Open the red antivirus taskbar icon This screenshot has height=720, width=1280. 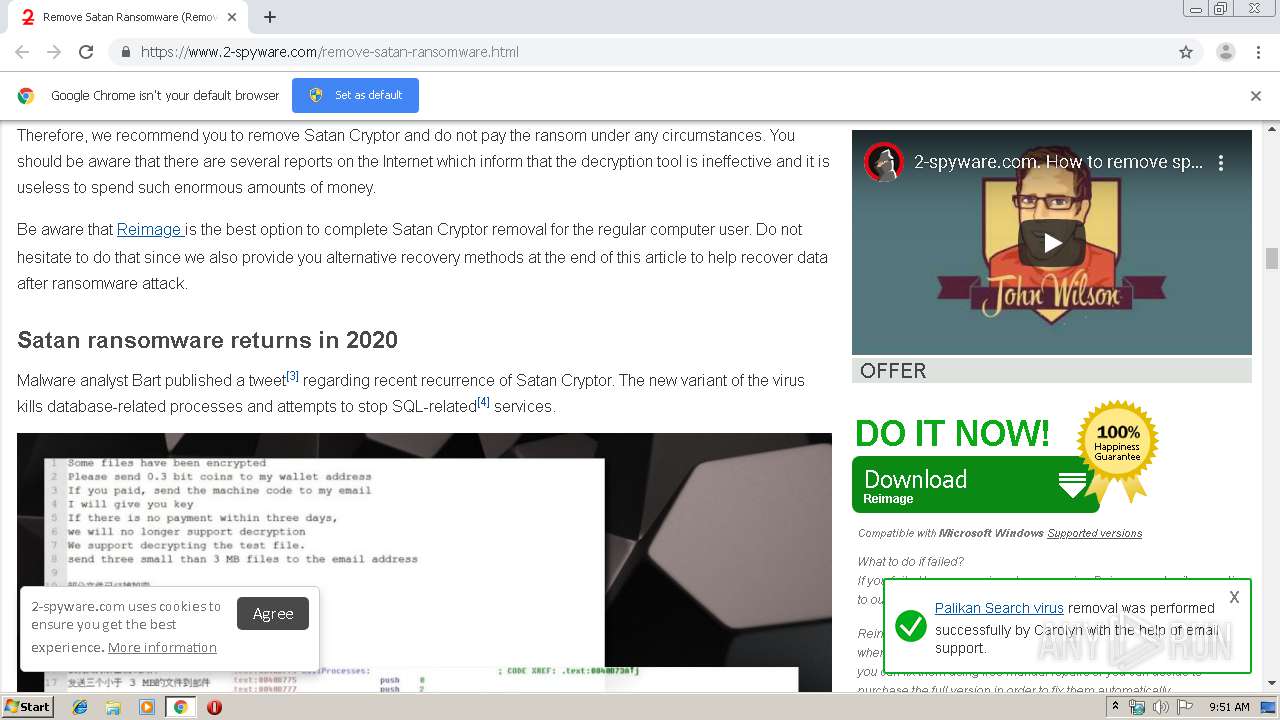click(214, 707)
